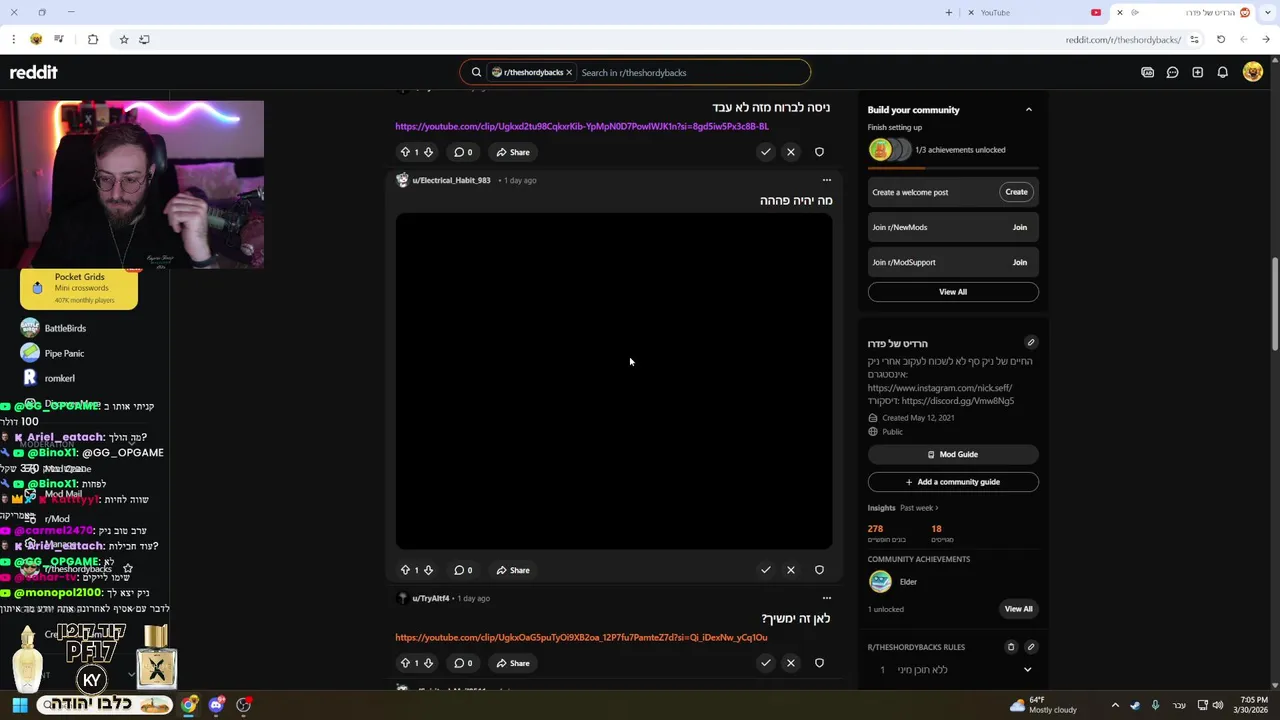1280x720 pixels.
Task: Open Pocket Grids mini crosswords promo
Action: [79, 288]
